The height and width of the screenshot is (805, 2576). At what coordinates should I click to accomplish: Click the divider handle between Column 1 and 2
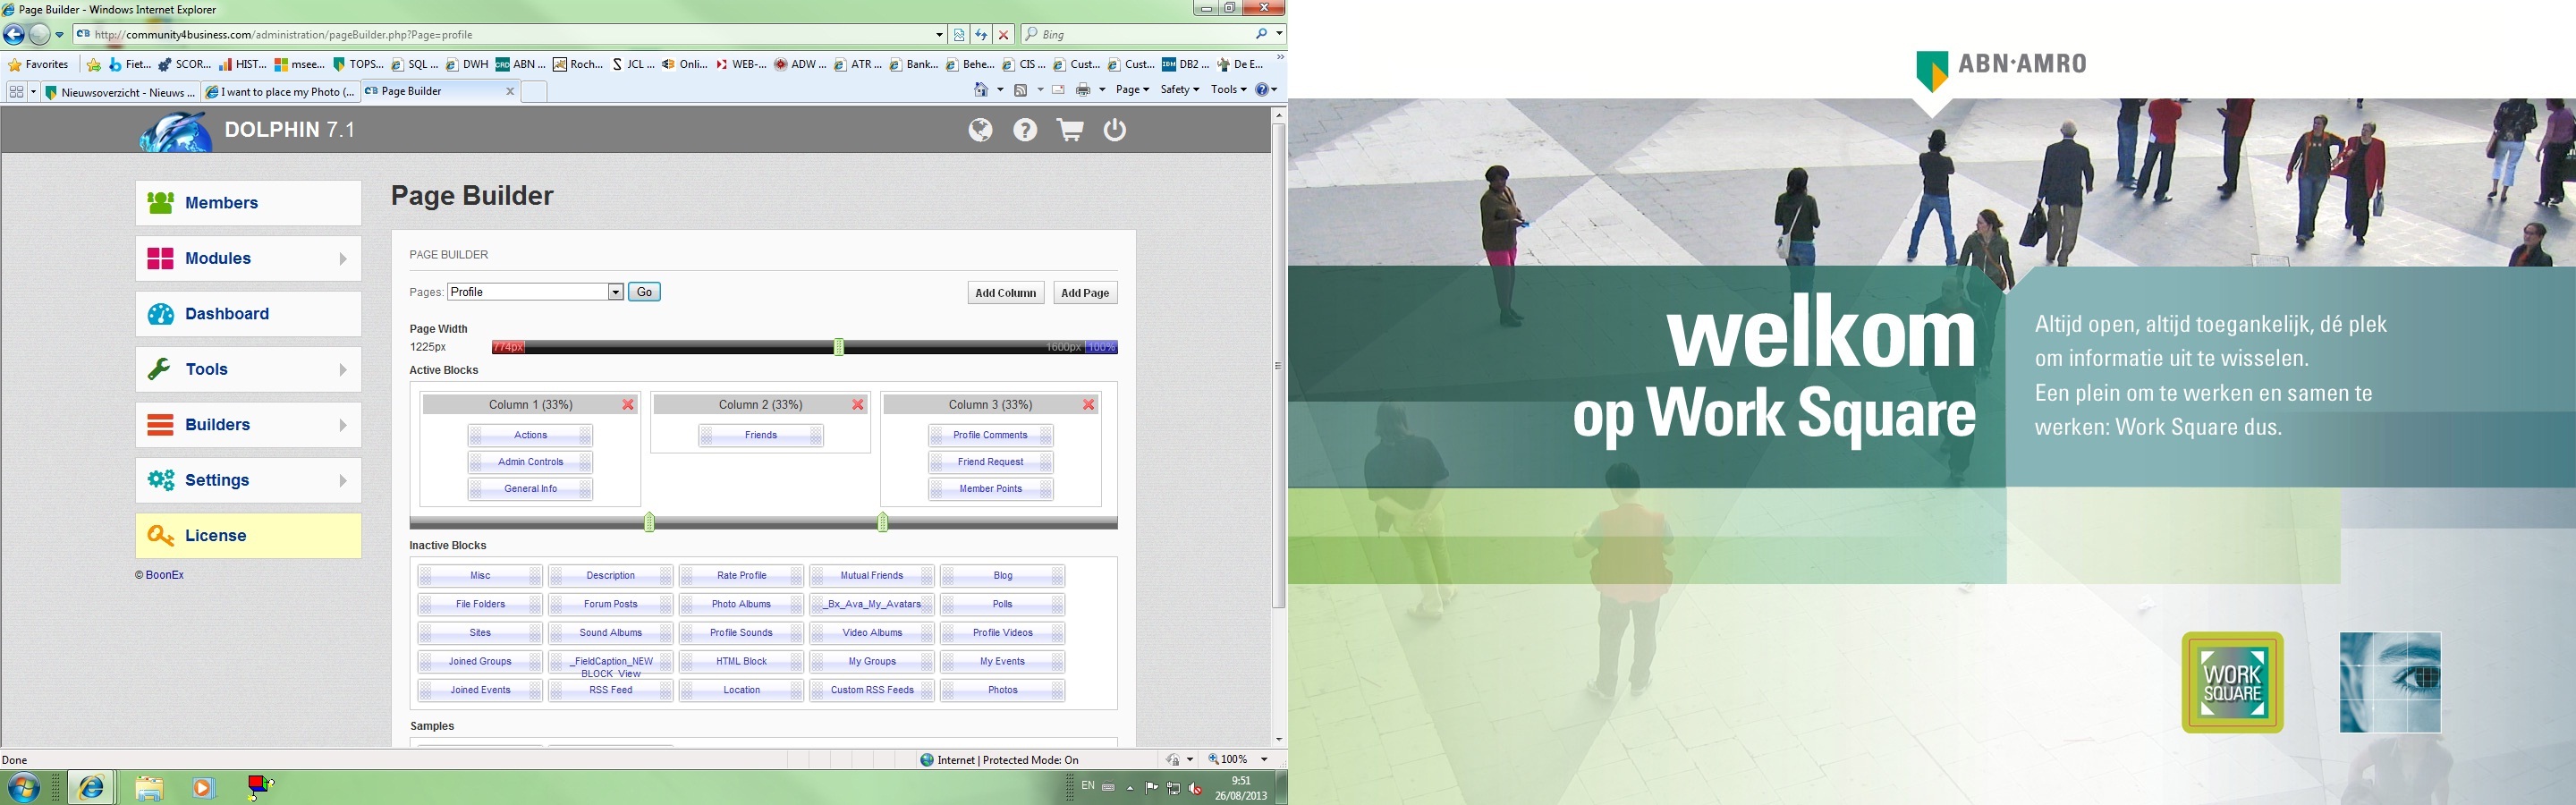pos(649,522)
